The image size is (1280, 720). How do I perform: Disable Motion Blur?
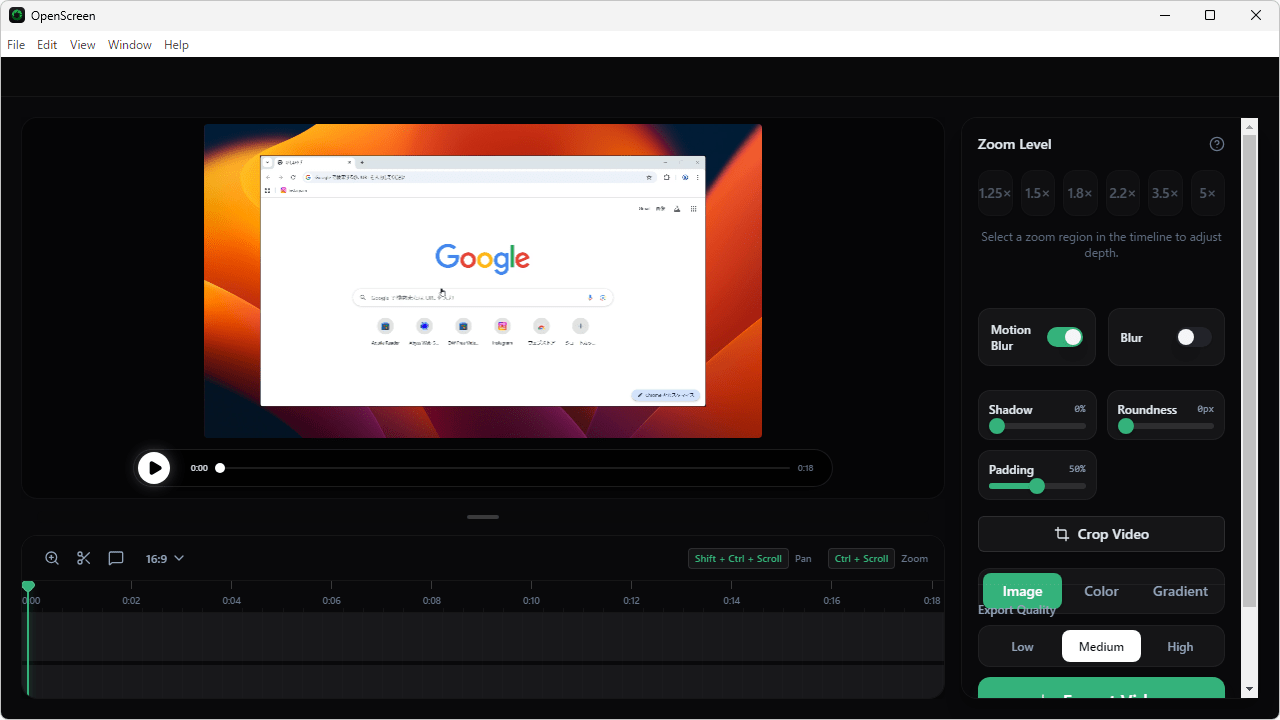tap(1065, 337)
